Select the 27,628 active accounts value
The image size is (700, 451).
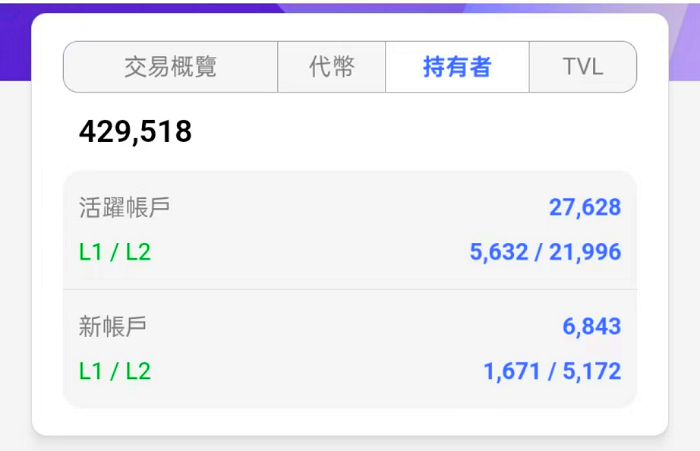pyautogui.click(x=584, y=207)
